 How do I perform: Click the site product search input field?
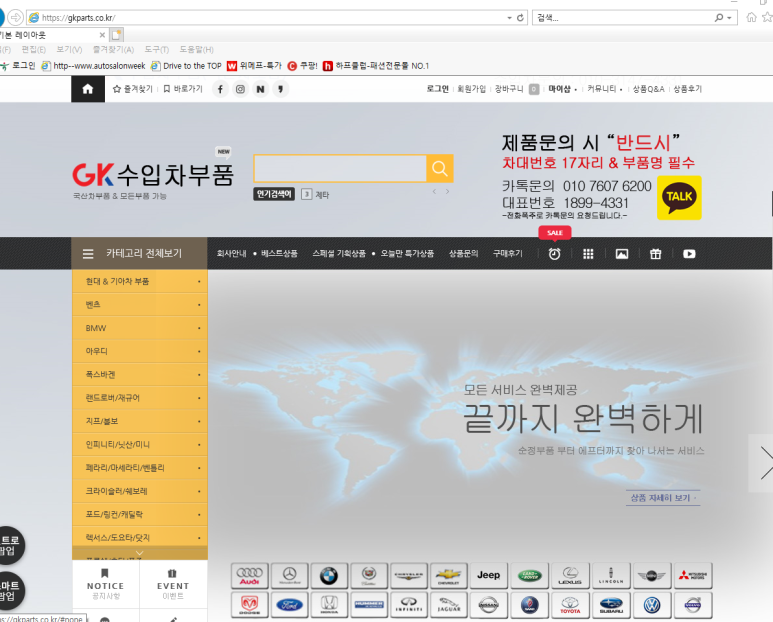[340, 169]
